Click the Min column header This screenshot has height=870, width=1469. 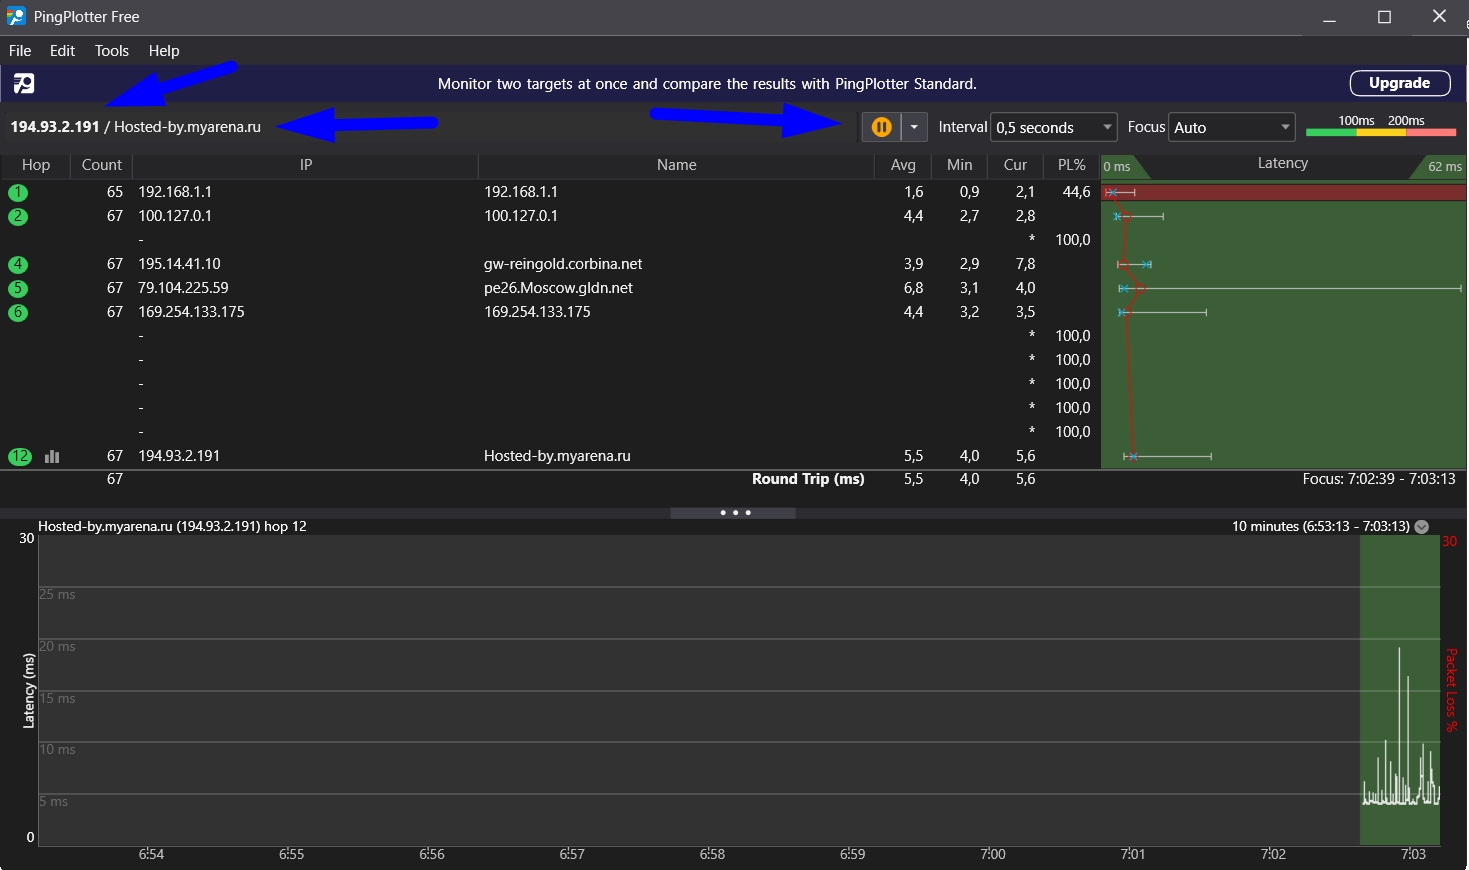pos(960,165)
